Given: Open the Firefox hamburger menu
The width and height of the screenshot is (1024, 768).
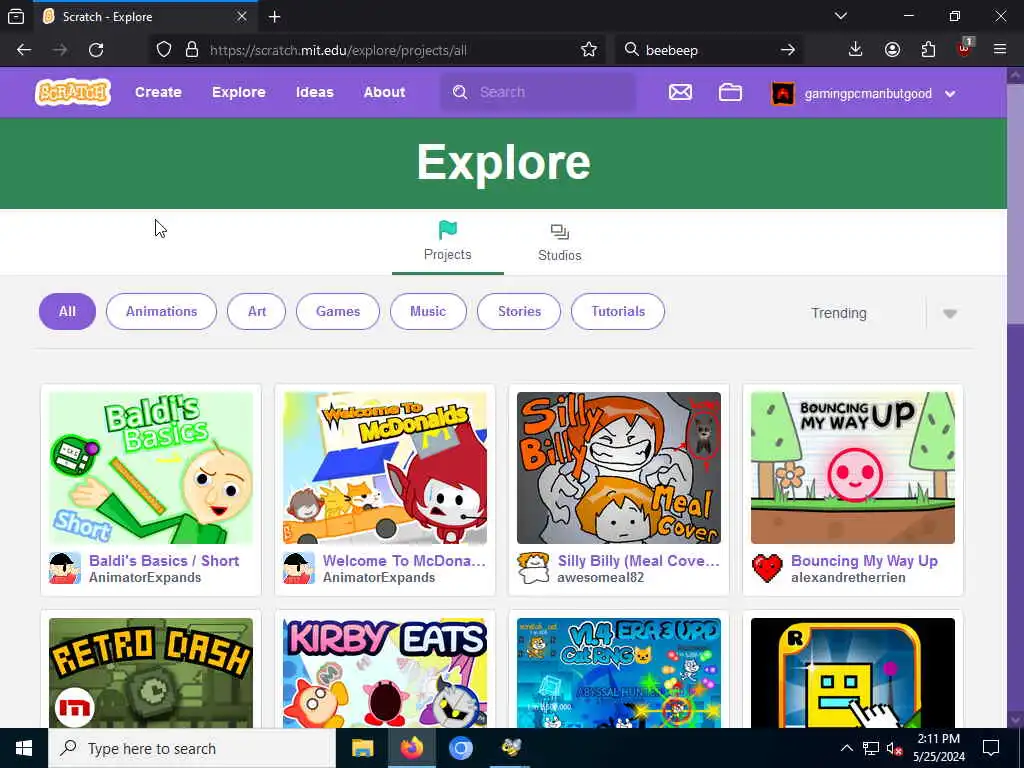Looking at the screenshot, I should tap(1000, 50).
